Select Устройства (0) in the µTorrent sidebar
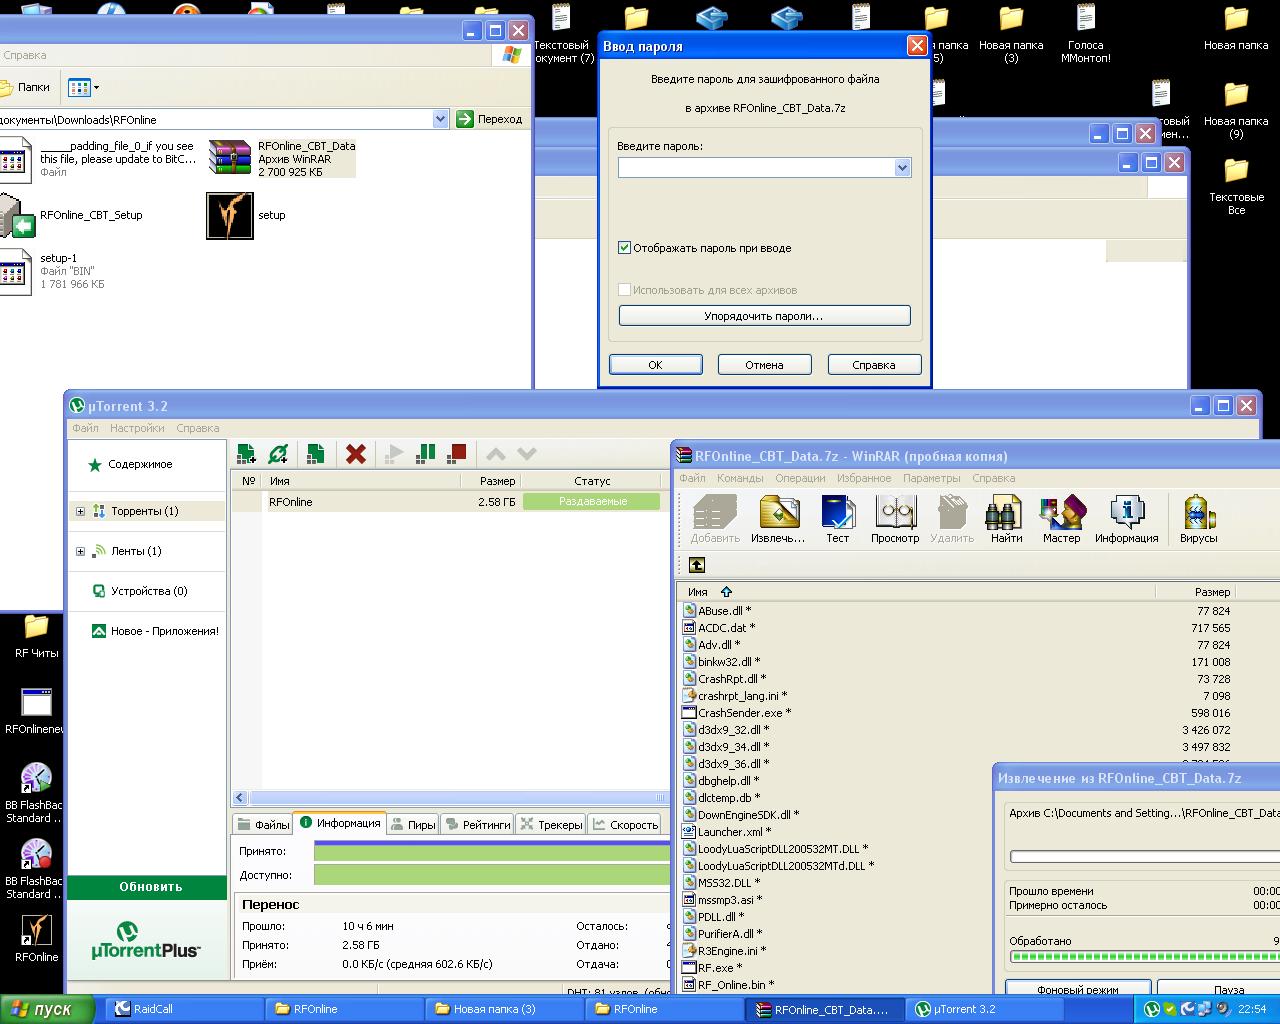The width and height of the screenshot is (1280, 1024). pos(139,591)
